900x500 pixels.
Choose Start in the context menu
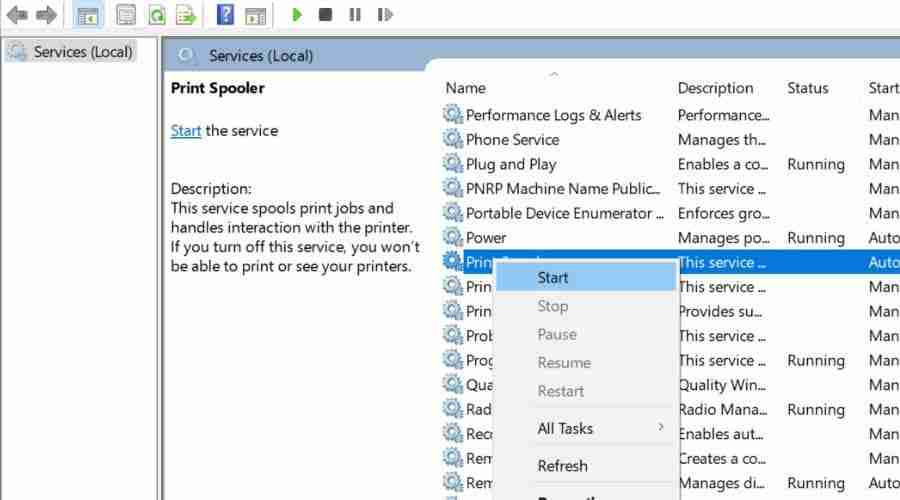[585, 278]
